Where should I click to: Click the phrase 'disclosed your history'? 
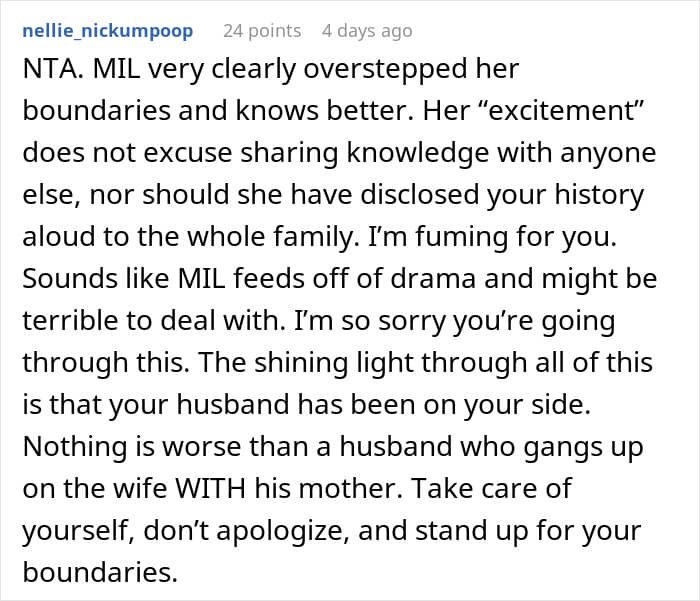(x=502, y=195)
